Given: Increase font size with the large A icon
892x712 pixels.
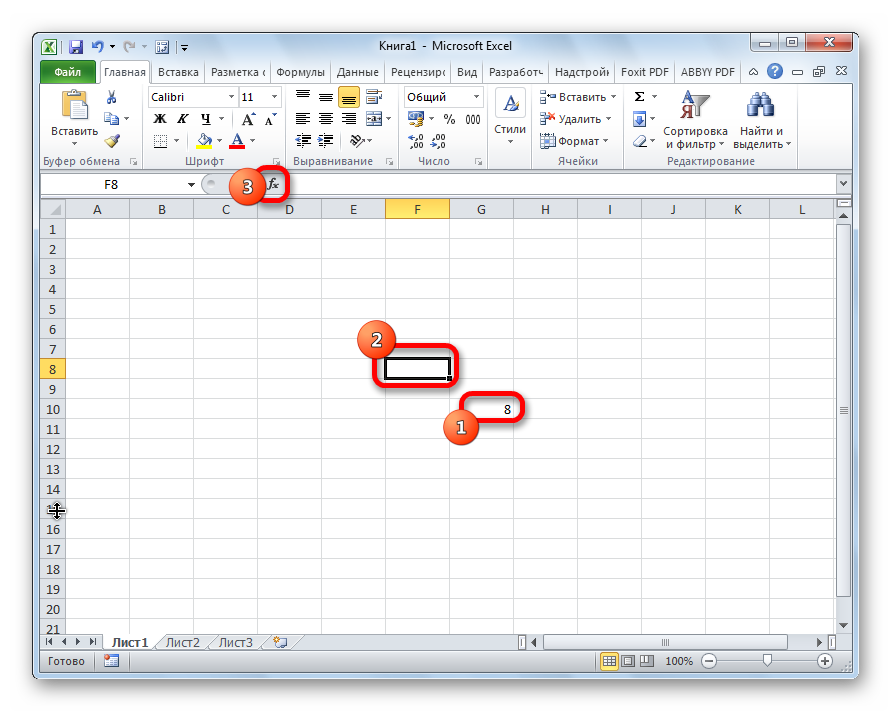Looking at the screenshot, I should 248,119.
